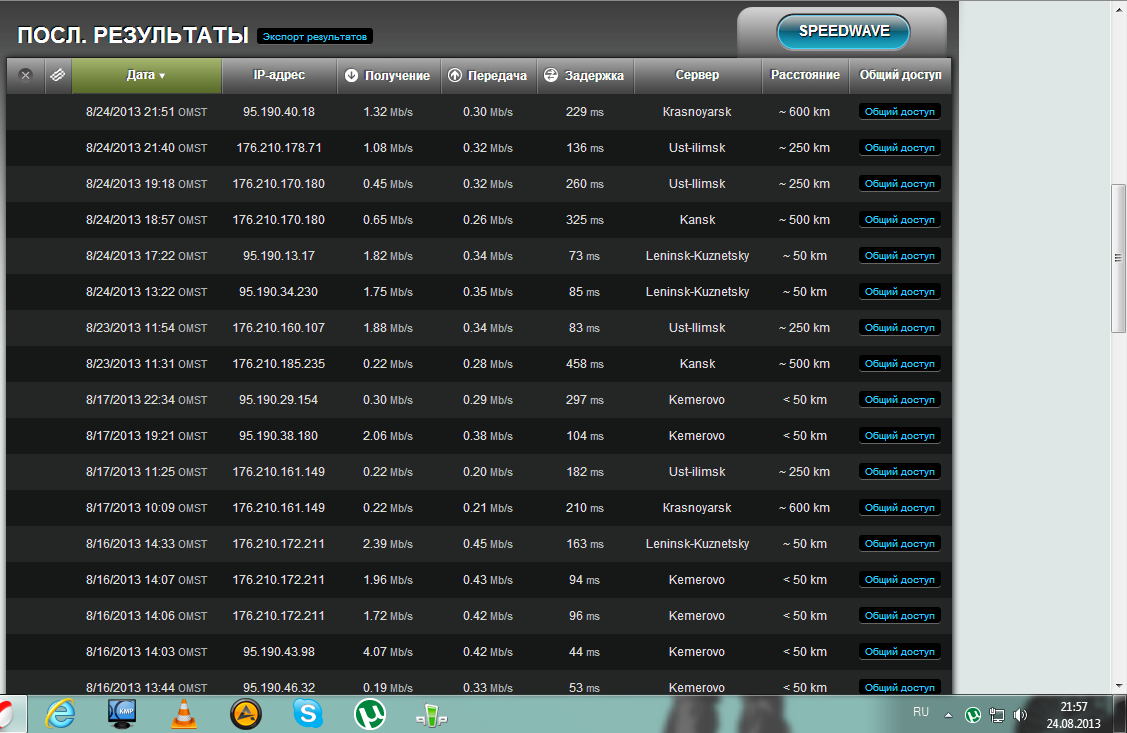Click Экспорт результатов button
The width and height of the screenshot is (1127, 733).
315,37
